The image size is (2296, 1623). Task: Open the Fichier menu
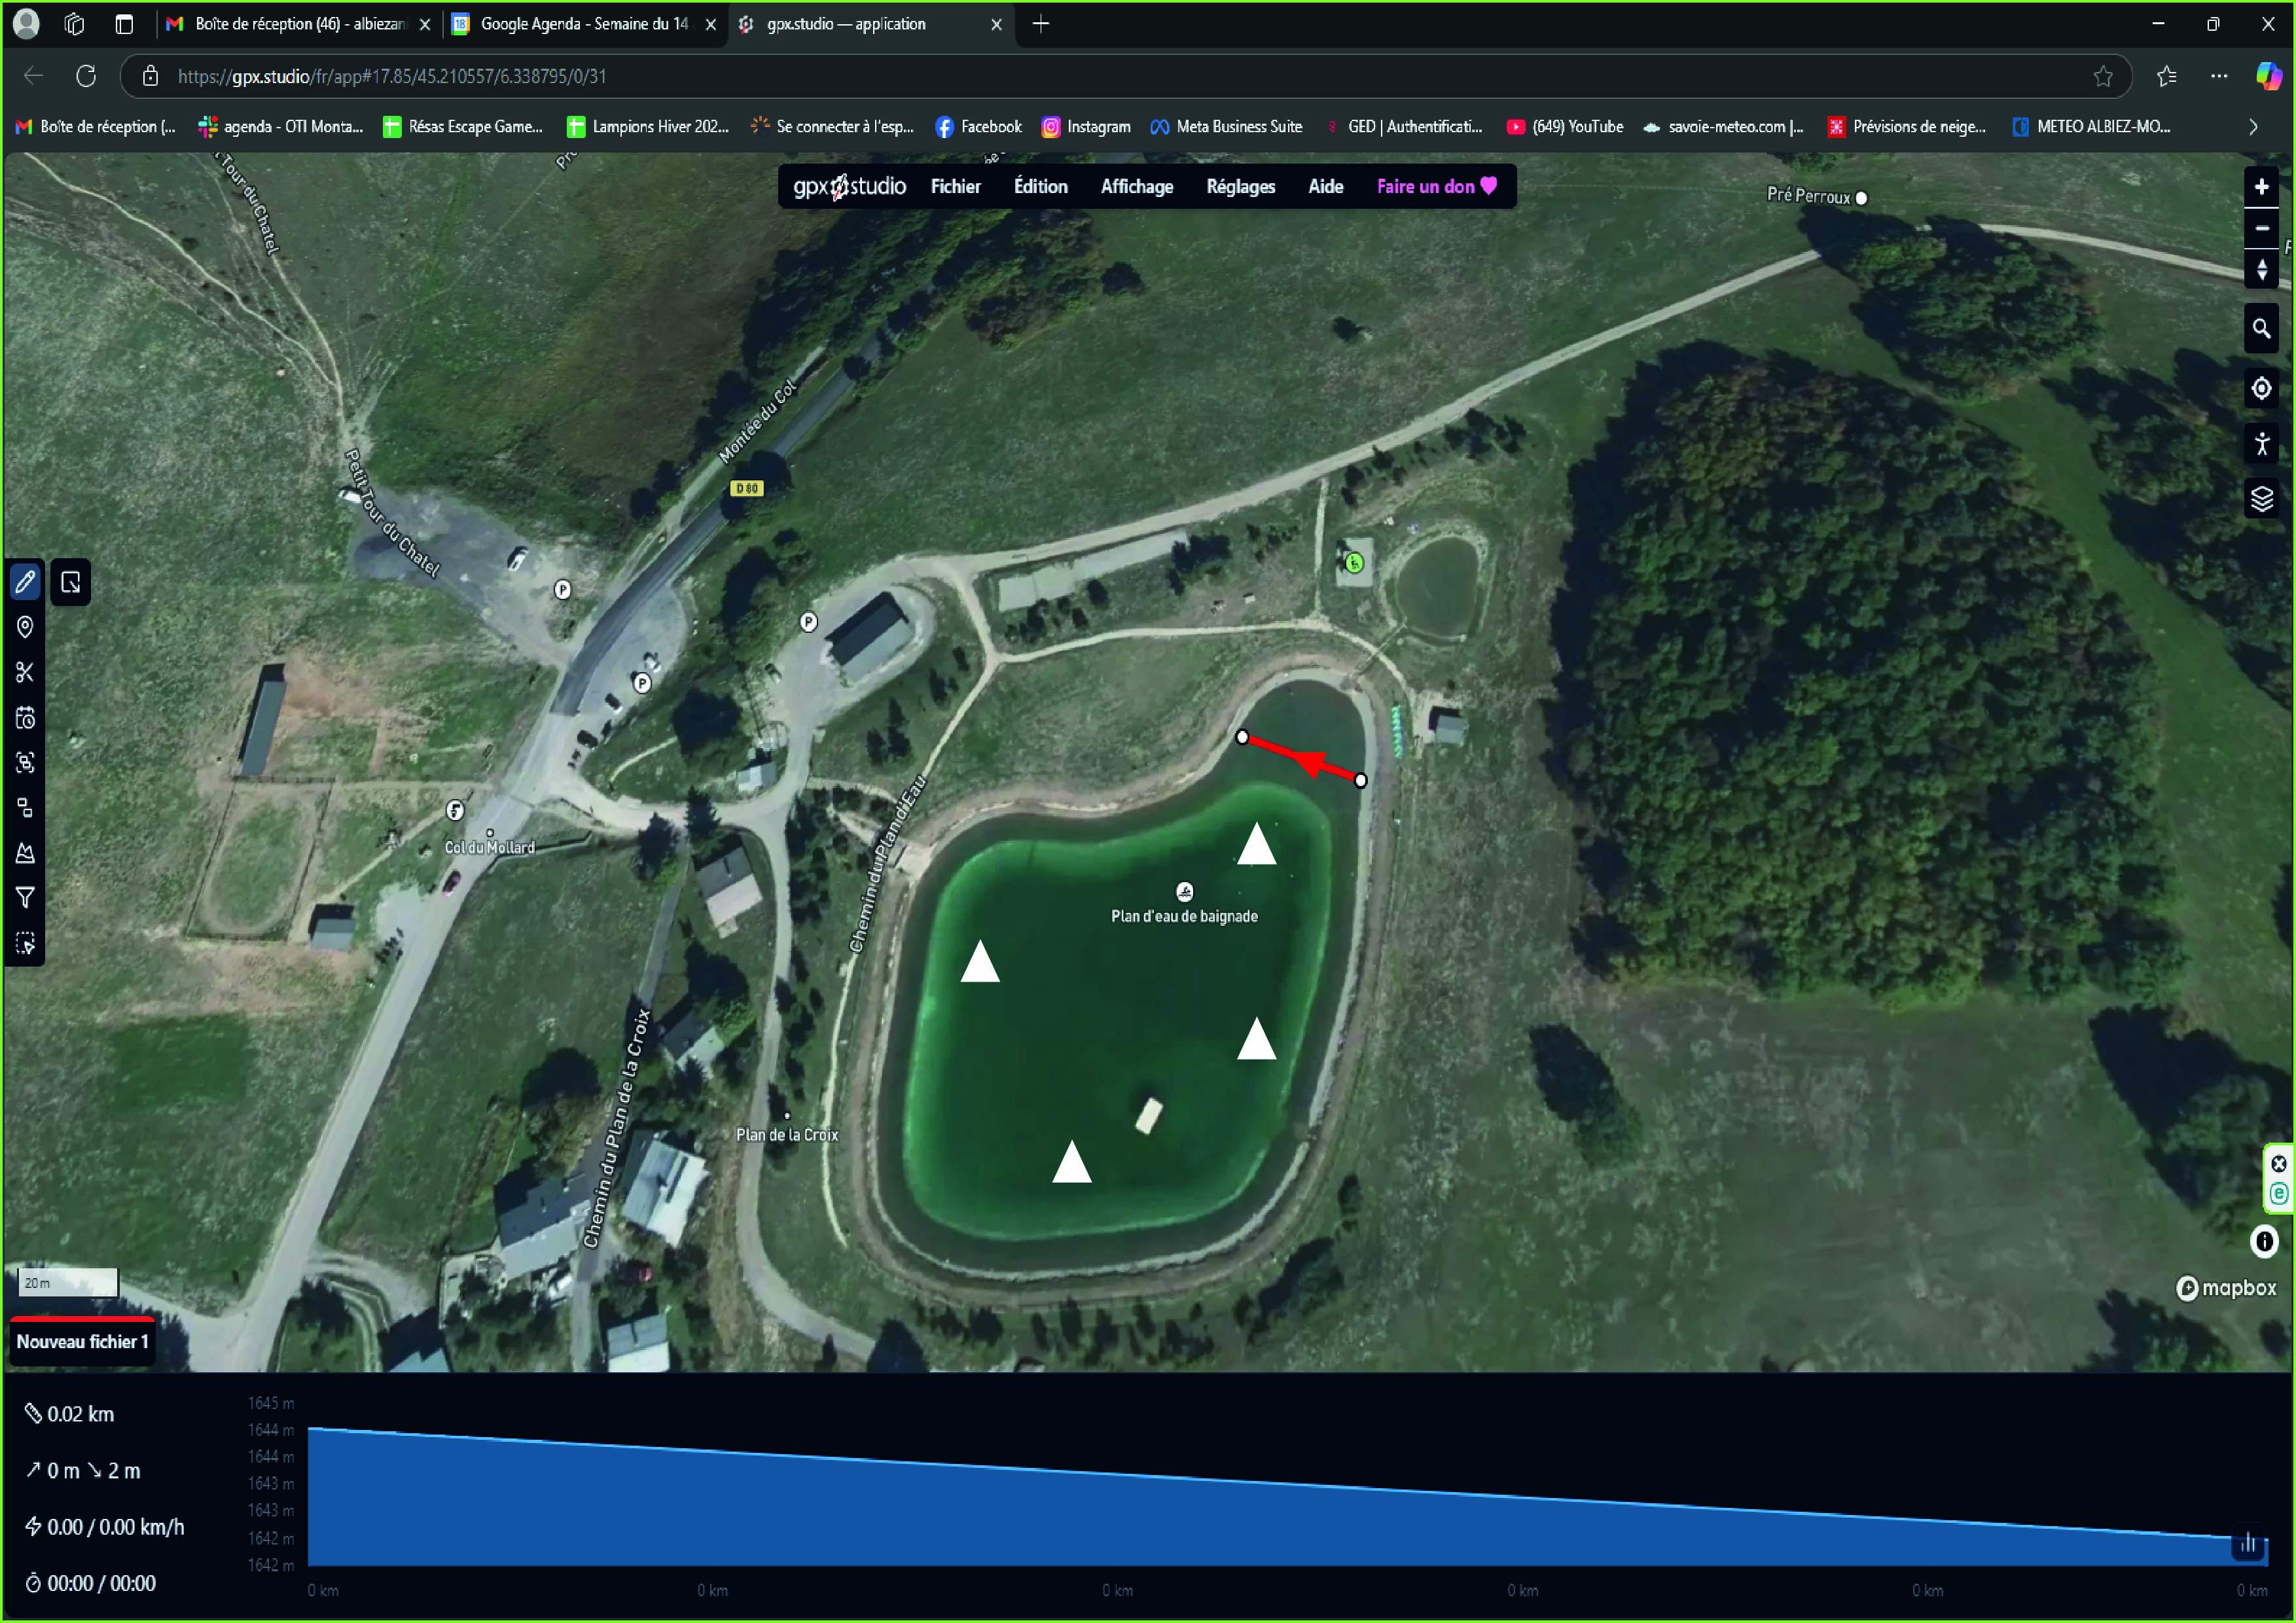click(x=955, y=186)
